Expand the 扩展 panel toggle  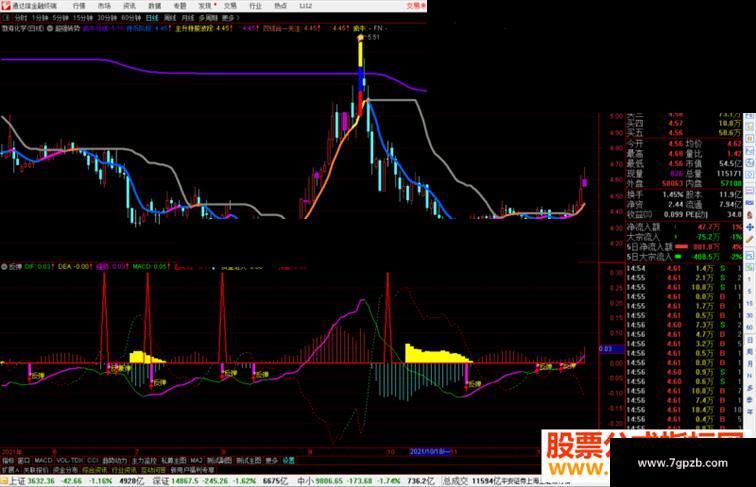pyautogui.click(x=10, y=470)
